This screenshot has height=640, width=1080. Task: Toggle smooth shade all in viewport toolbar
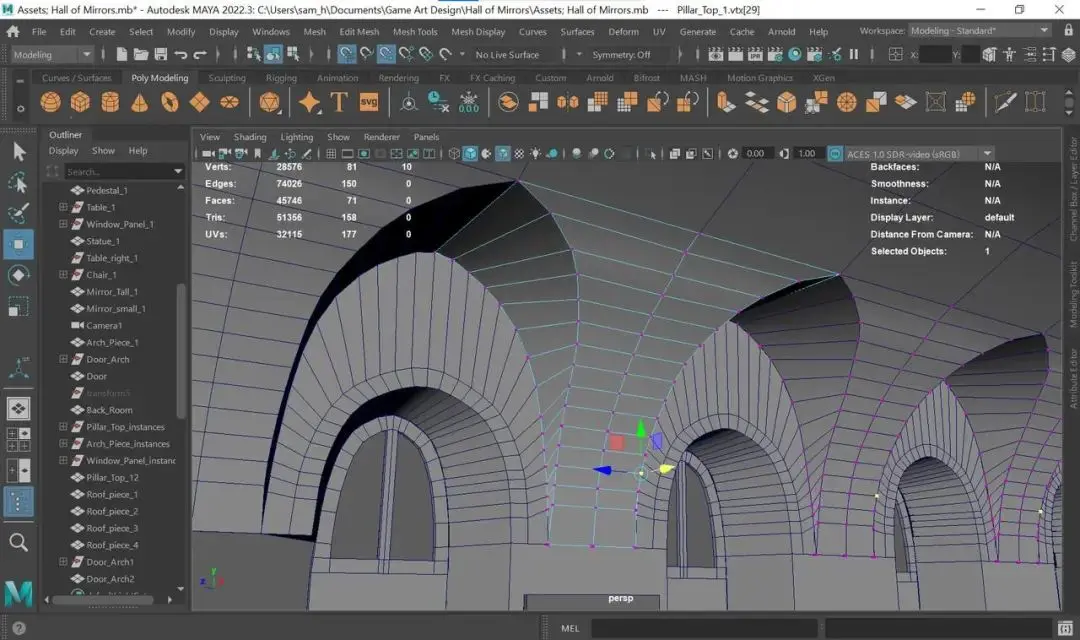click(470, 154)
